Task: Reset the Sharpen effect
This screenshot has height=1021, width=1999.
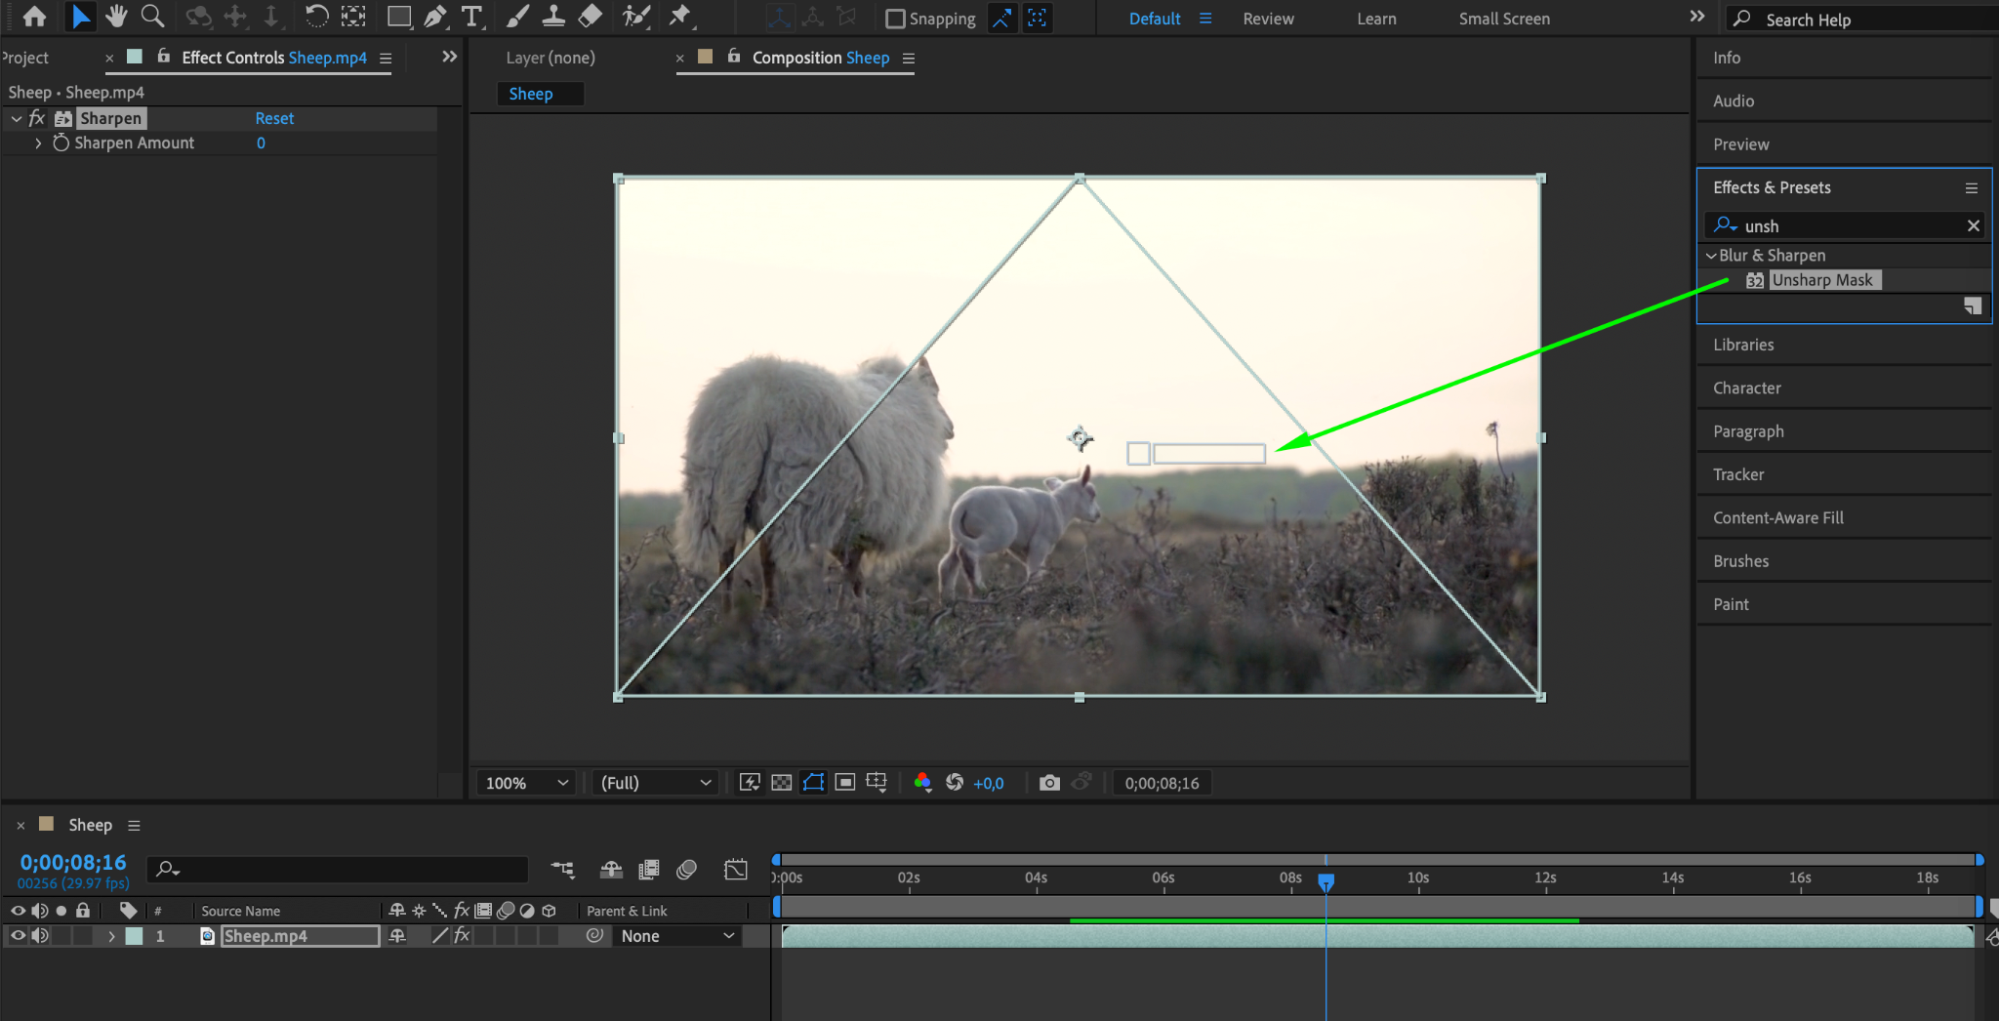Action: 274,118
